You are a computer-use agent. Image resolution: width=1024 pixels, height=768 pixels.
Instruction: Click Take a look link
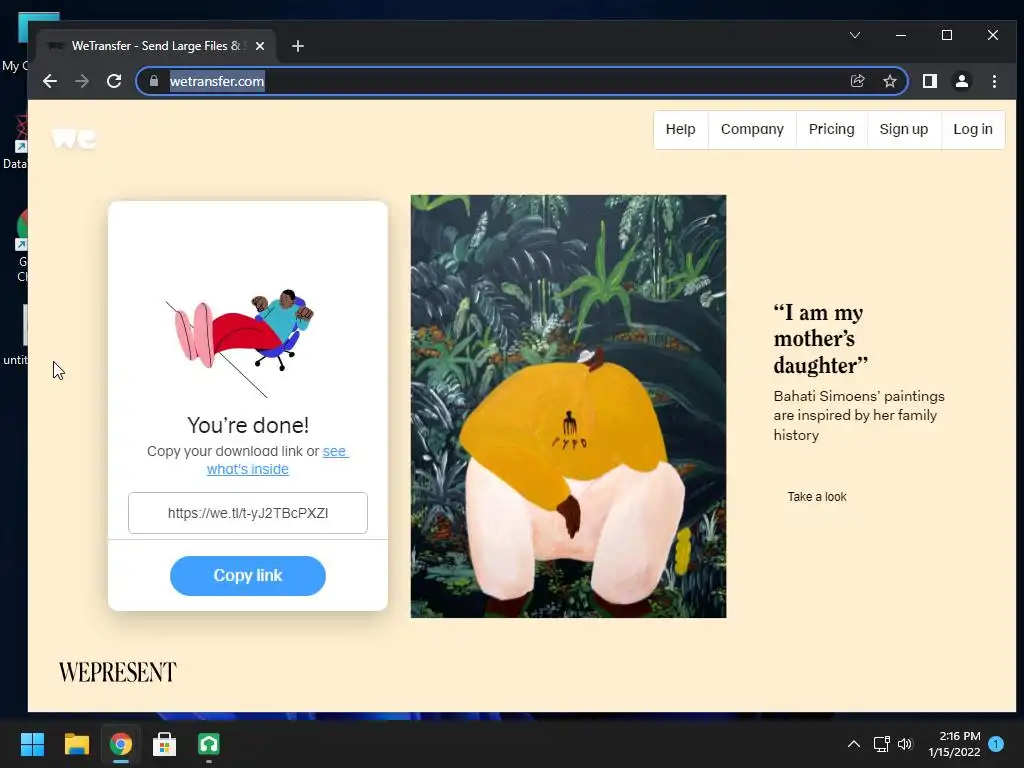point(816,496)
